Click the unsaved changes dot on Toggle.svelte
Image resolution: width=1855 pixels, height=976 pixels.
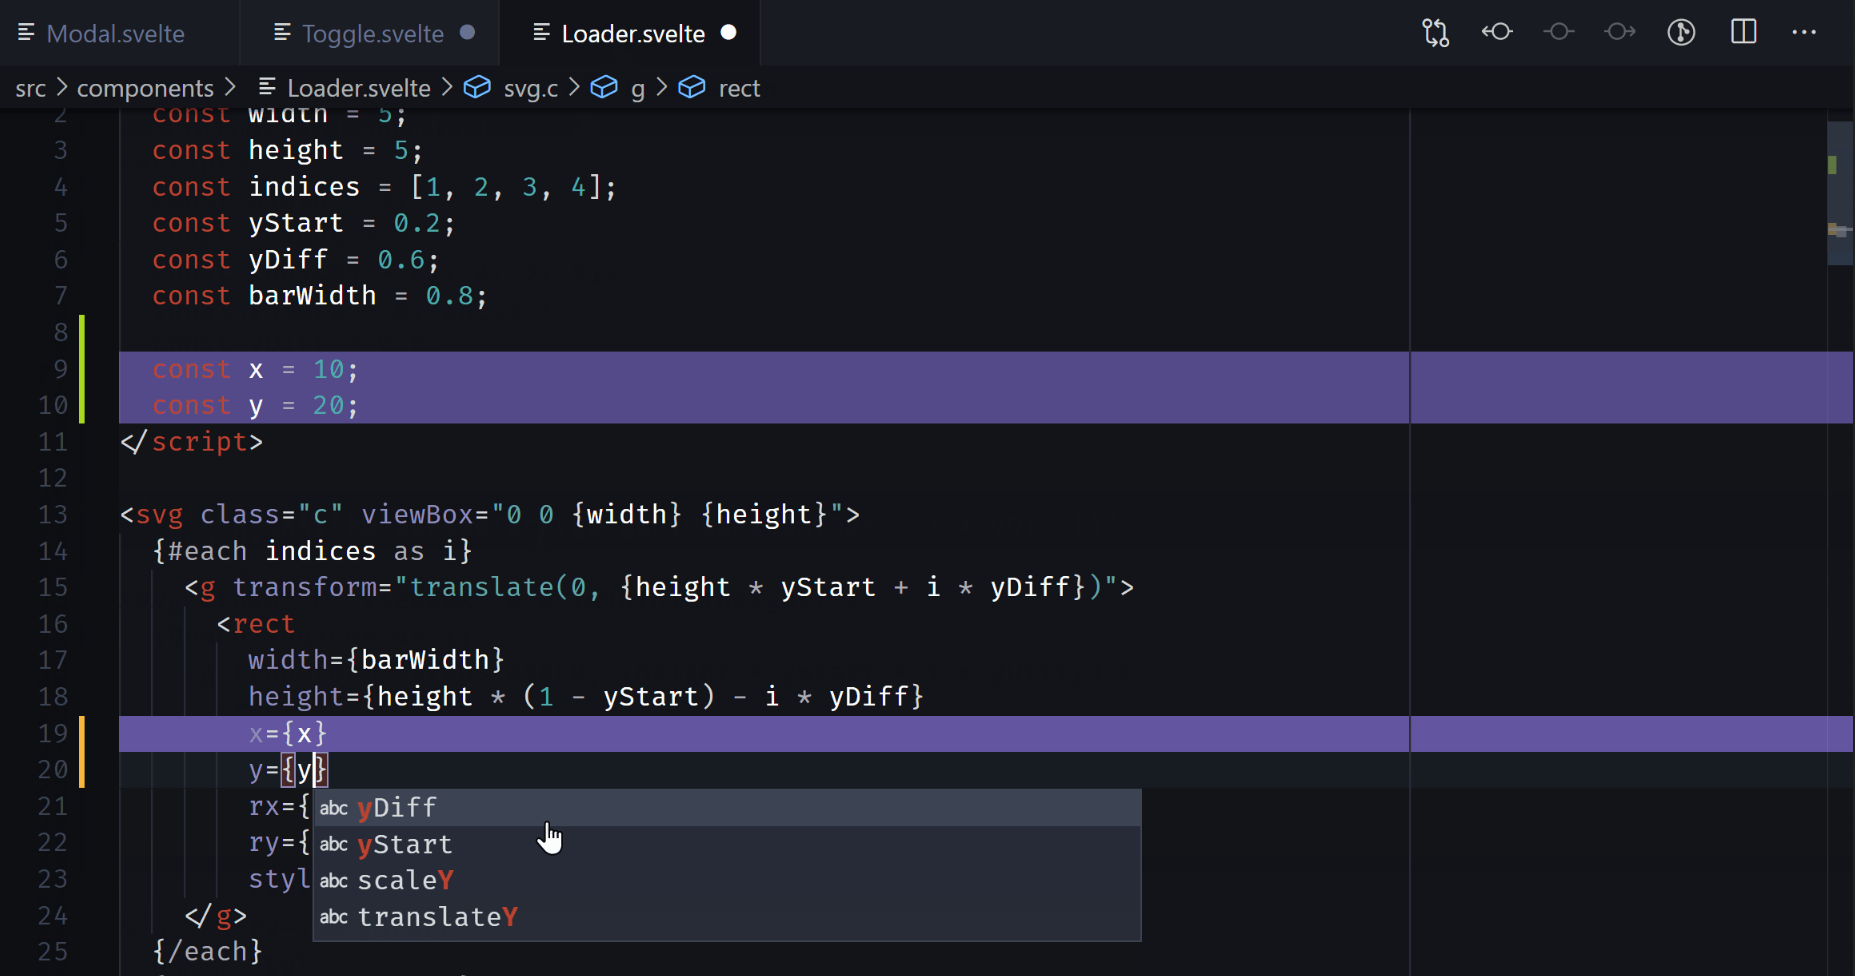coord(466,32)
